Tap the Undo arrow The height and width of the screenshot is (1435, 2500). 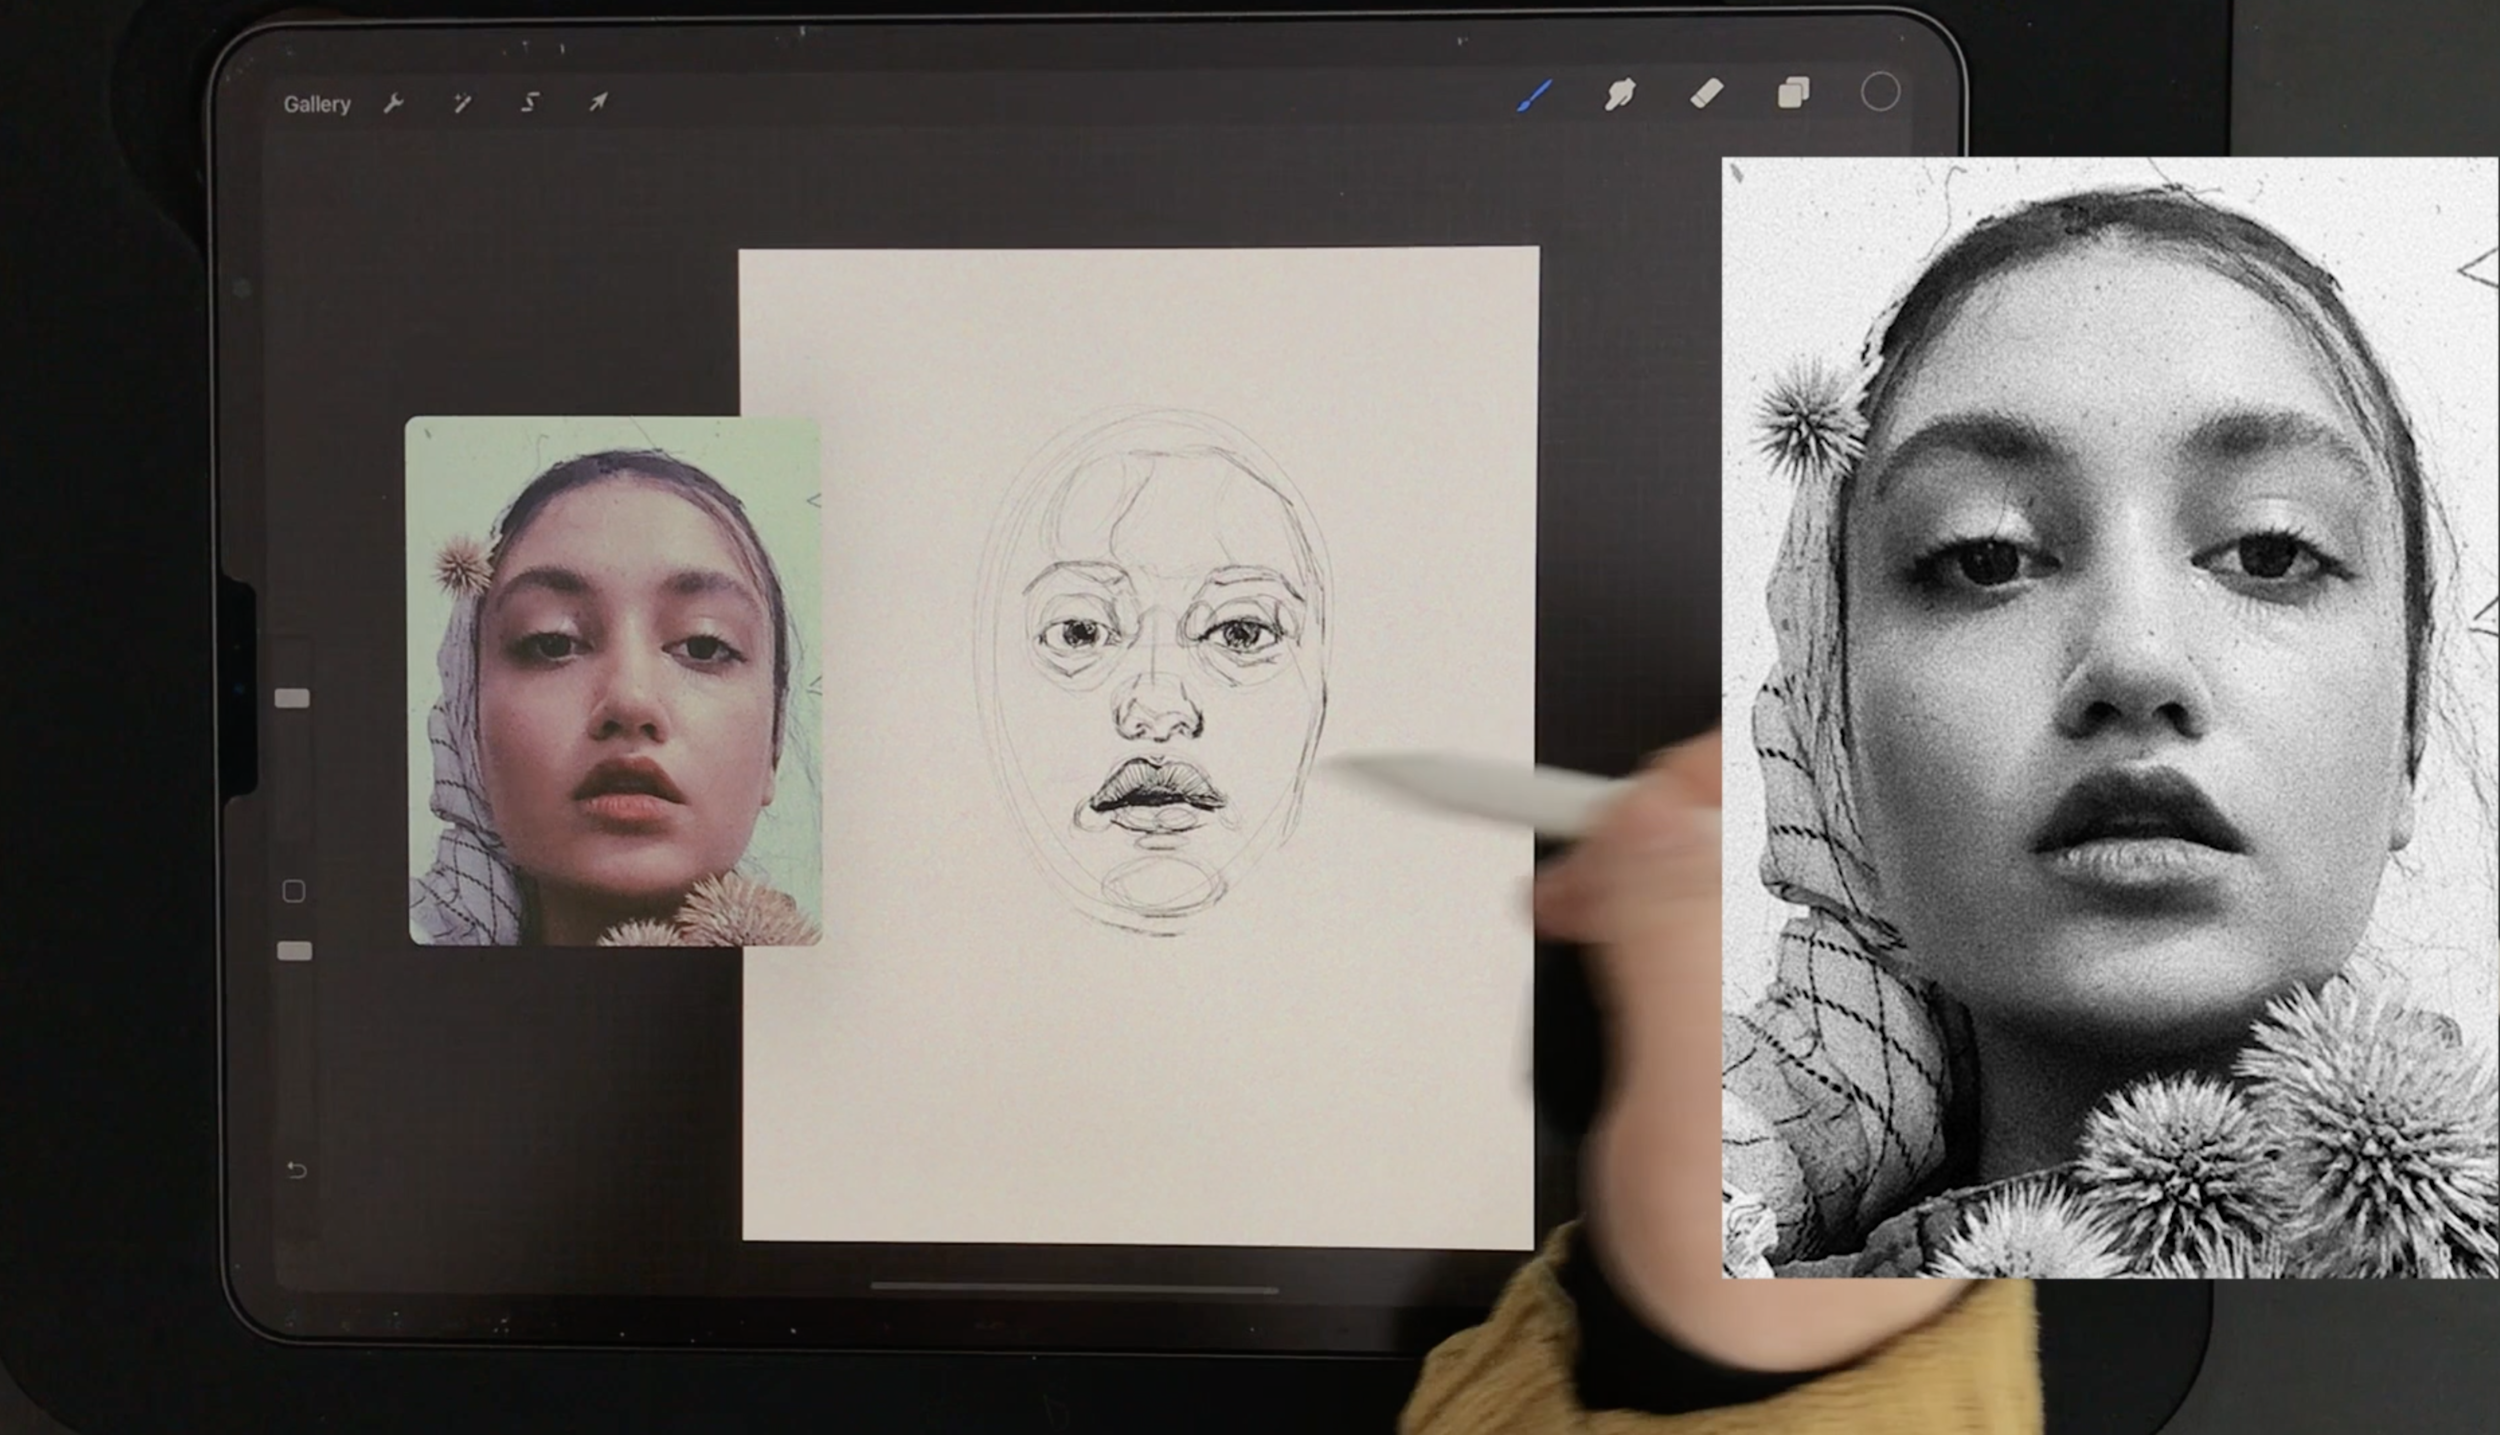296,1169
